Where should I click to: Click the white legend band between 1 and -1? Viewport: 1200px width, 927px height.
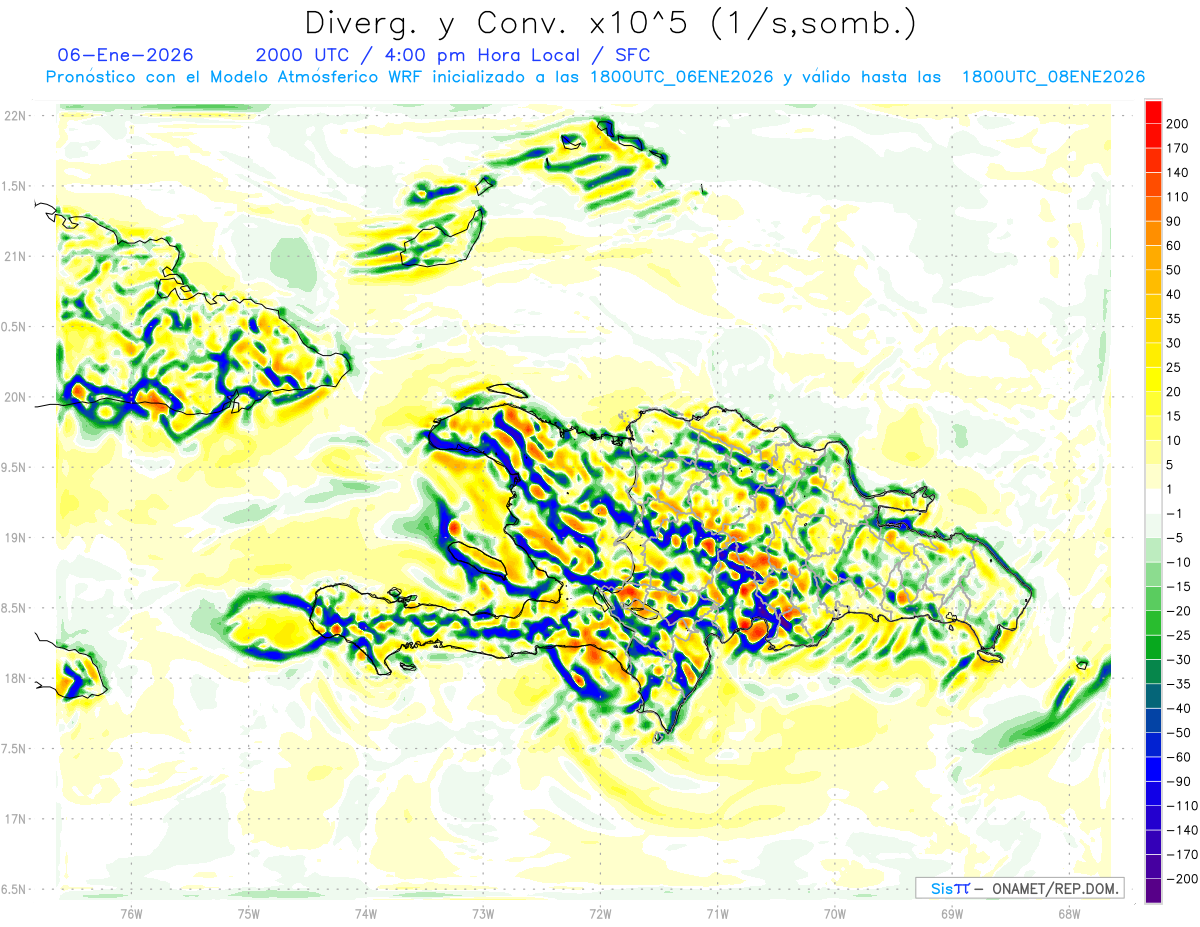[1153, 501]
